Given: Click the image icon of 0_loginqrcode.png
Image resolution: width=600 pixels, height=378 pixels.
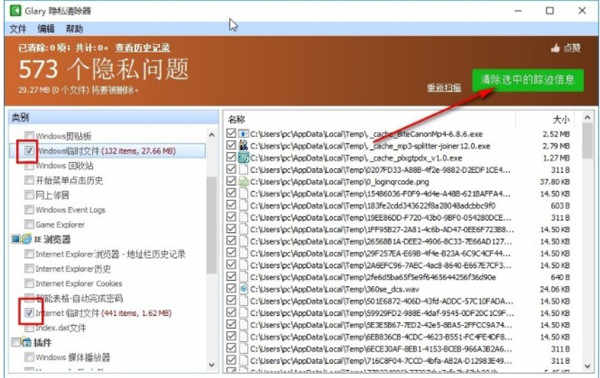Looking at the screenshot, I should coord(243,182).
